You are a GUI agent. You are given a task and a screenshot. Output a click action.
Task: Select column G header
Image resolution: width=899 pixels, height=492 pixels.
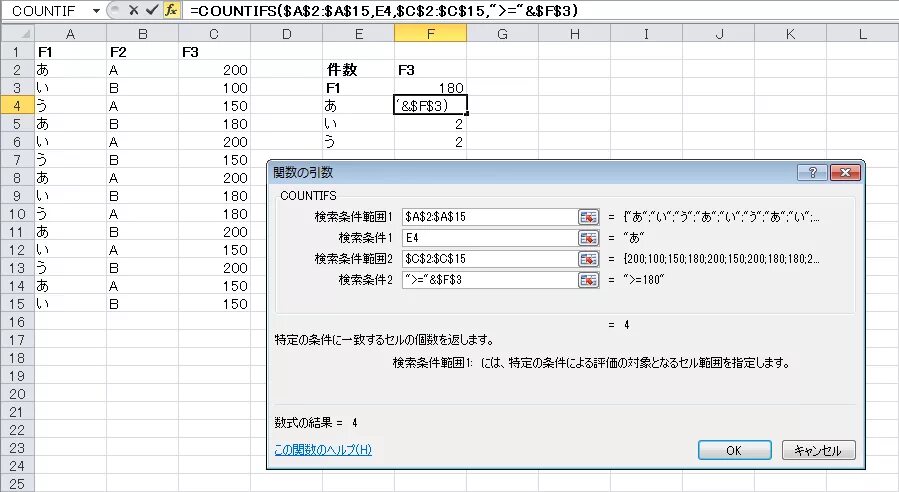[502, 34]
